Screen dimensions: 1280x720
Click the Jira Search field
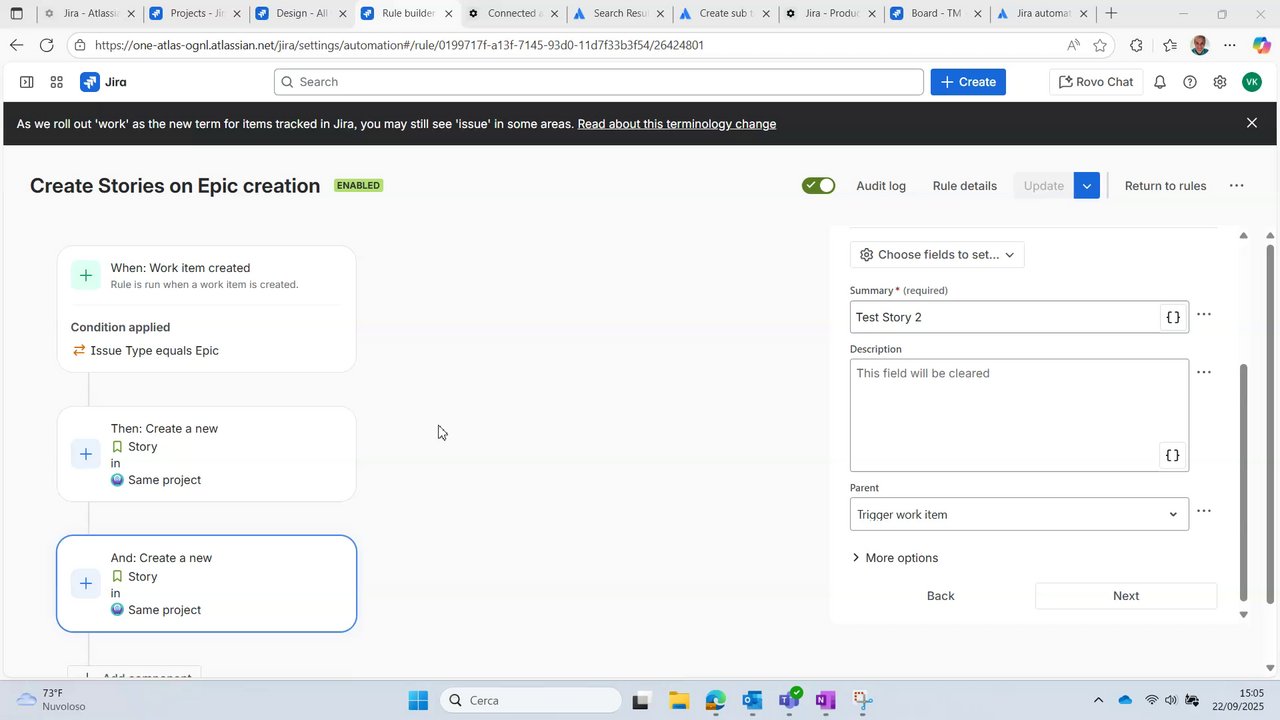coord(599,82)
